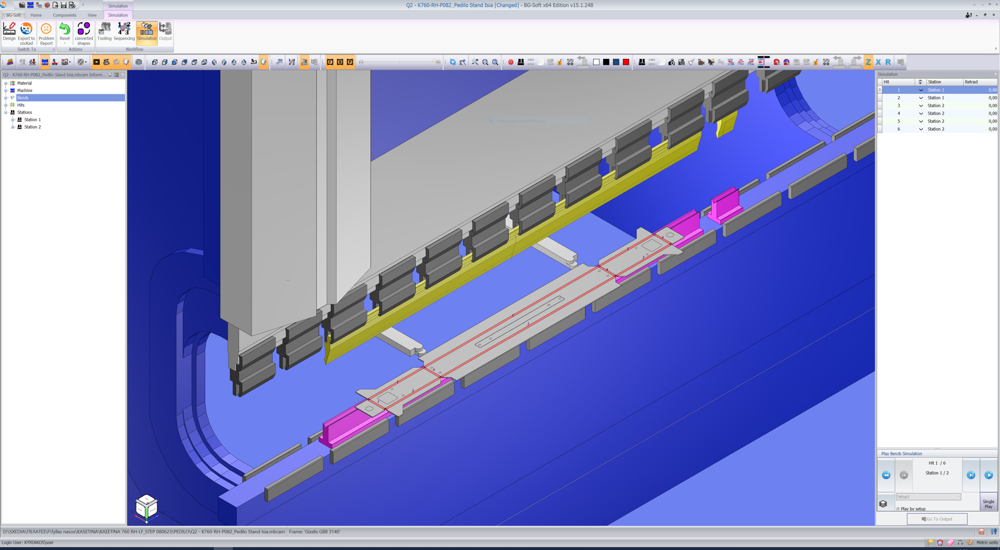The height and width of the screenshot is (550, 1000).
Task: Open the Design mode from the ribbon
Action: (9, 32)
